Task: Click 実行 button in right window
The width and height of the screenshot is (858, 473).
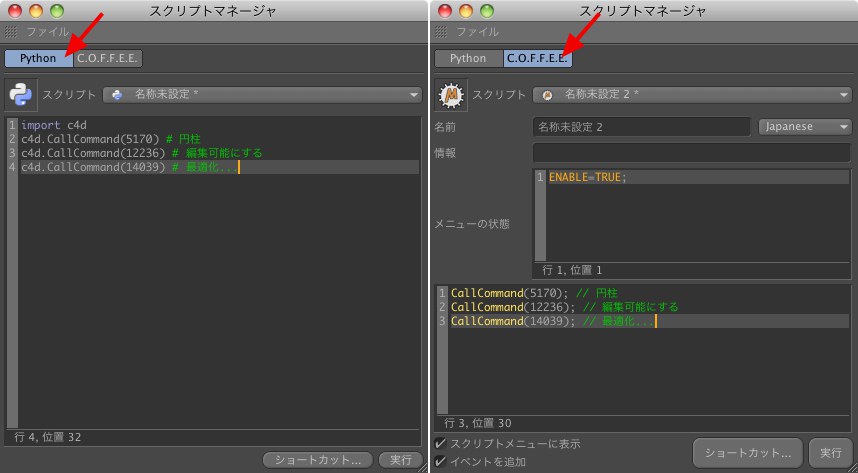Action: coord(831,453)
